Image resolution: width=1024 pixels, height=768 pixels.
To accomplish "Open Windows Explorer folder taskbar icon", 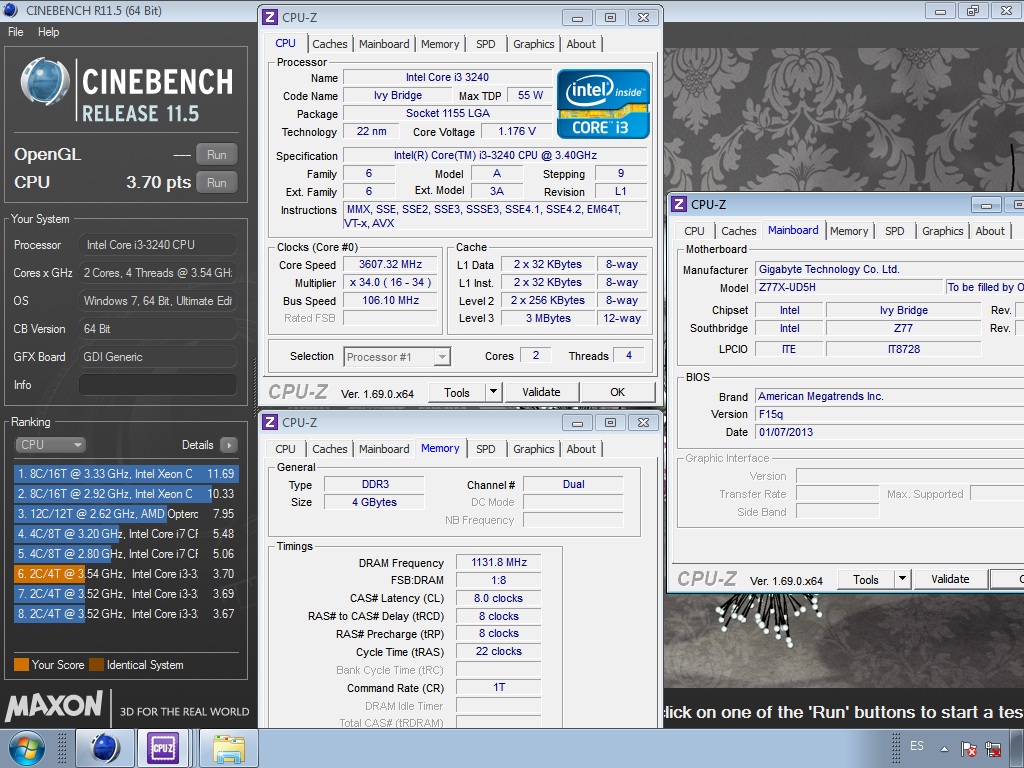I will click(229, 748).
